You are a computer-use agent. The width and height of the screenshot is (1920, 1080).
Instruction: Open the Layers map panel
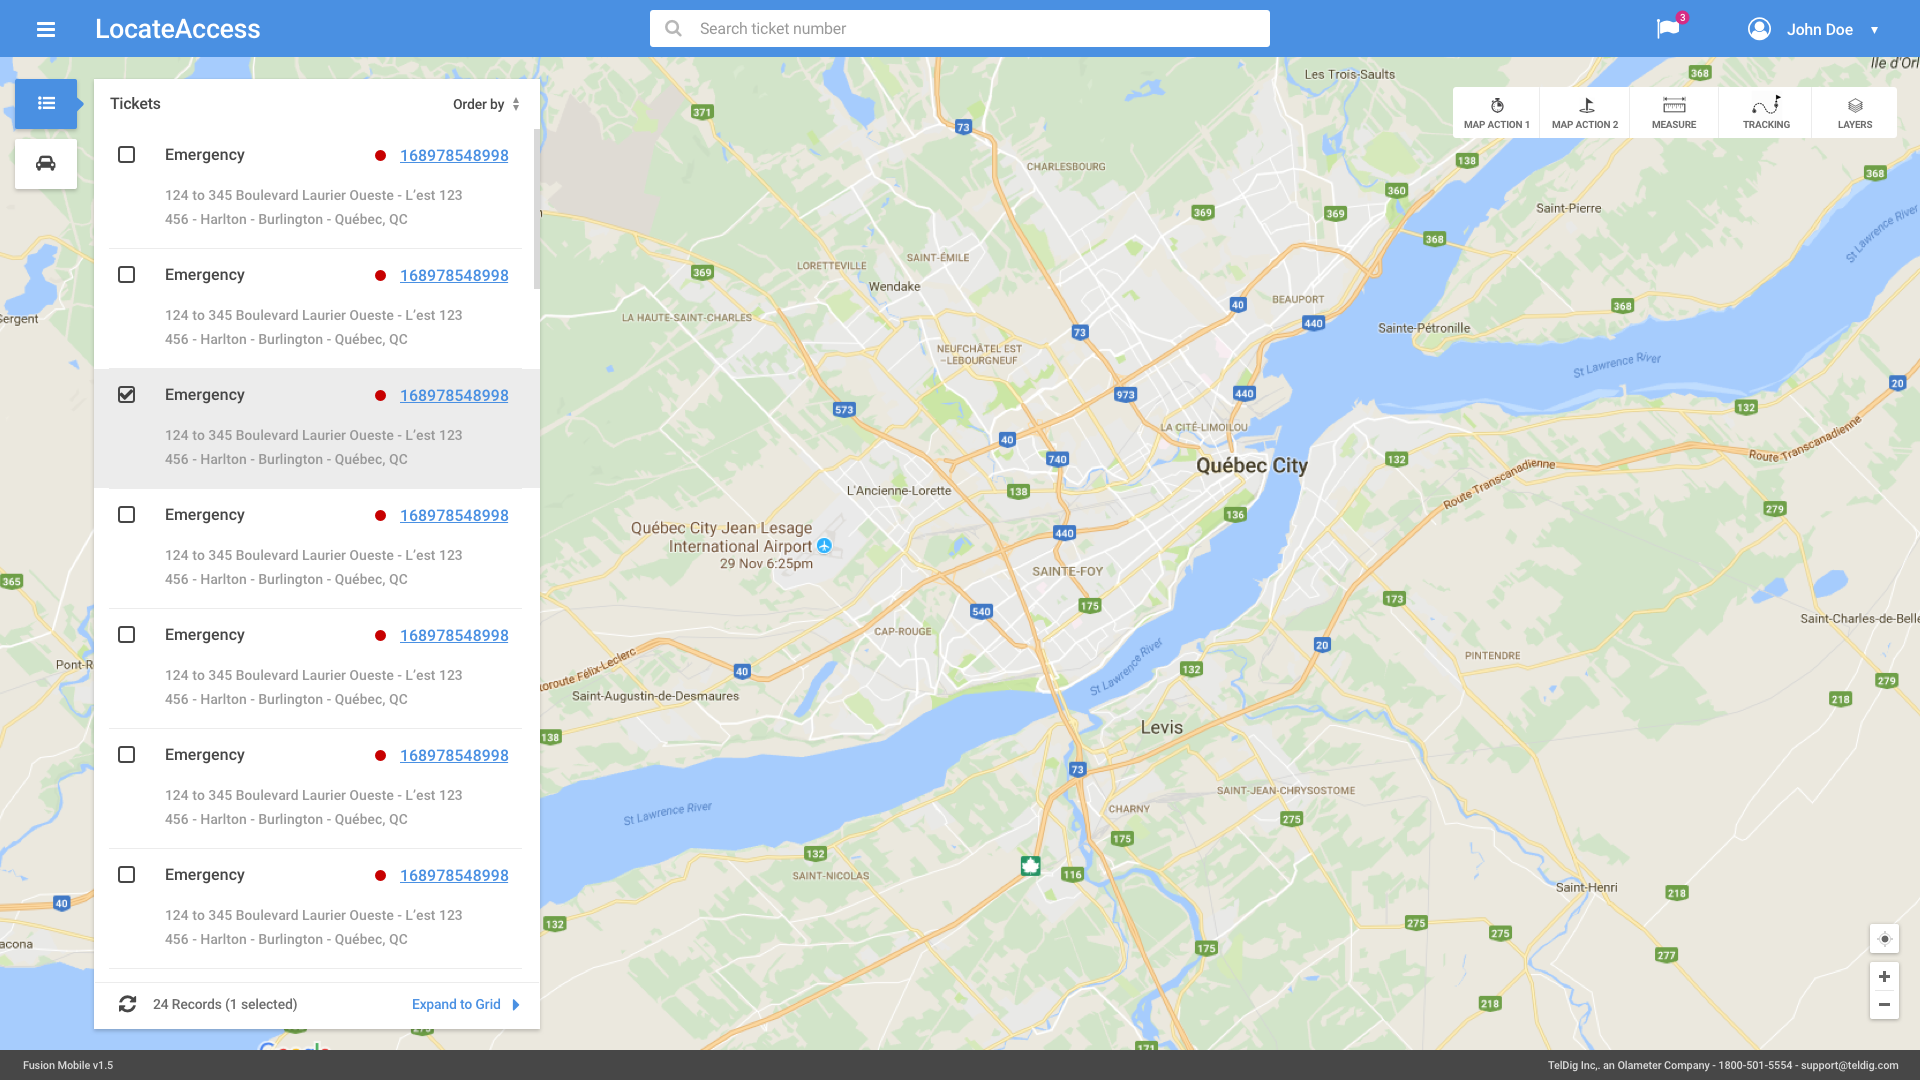coord(1854,112)
